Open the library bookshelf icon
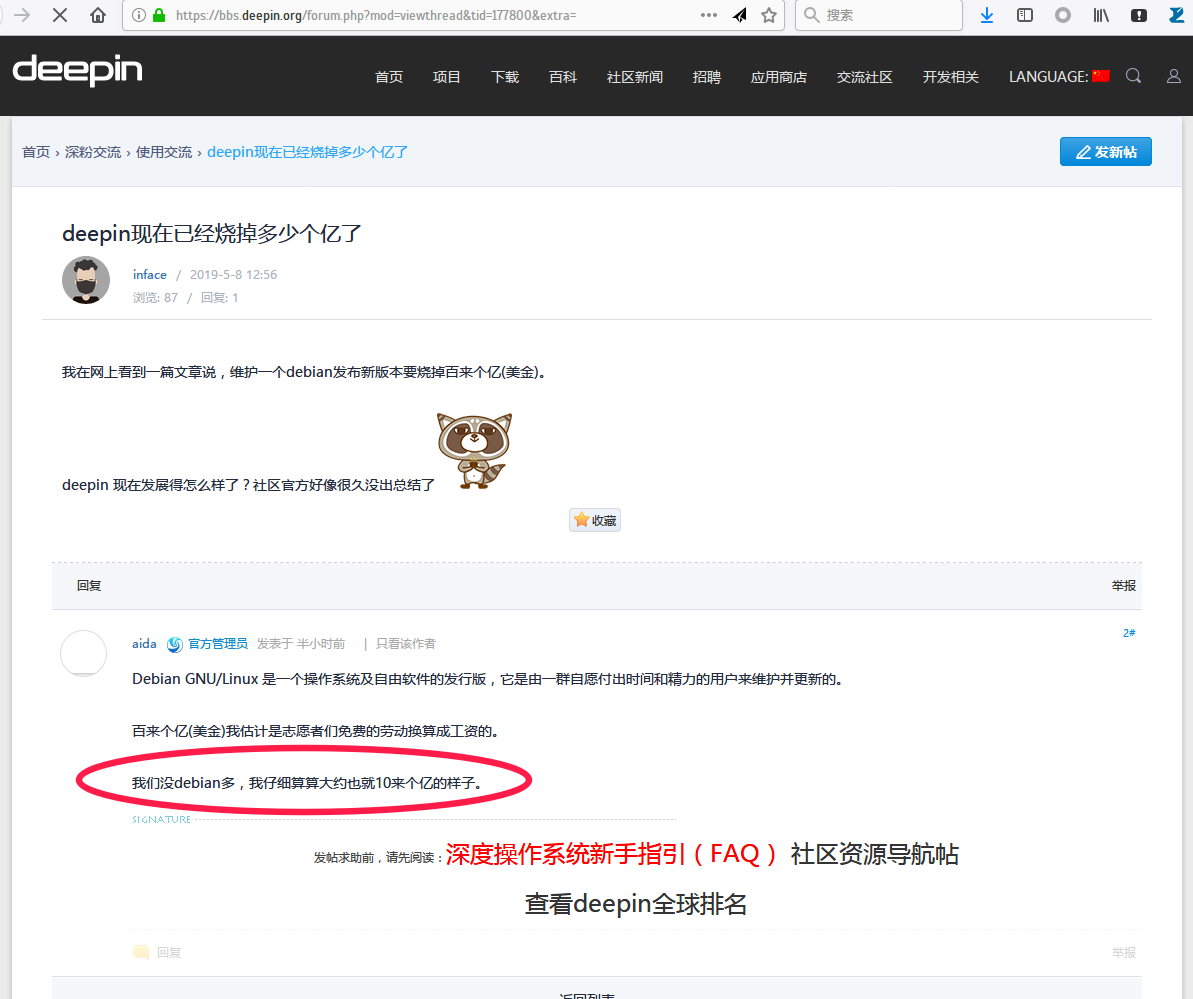Screen dimensions: 1193x999 pos(1101,15)
